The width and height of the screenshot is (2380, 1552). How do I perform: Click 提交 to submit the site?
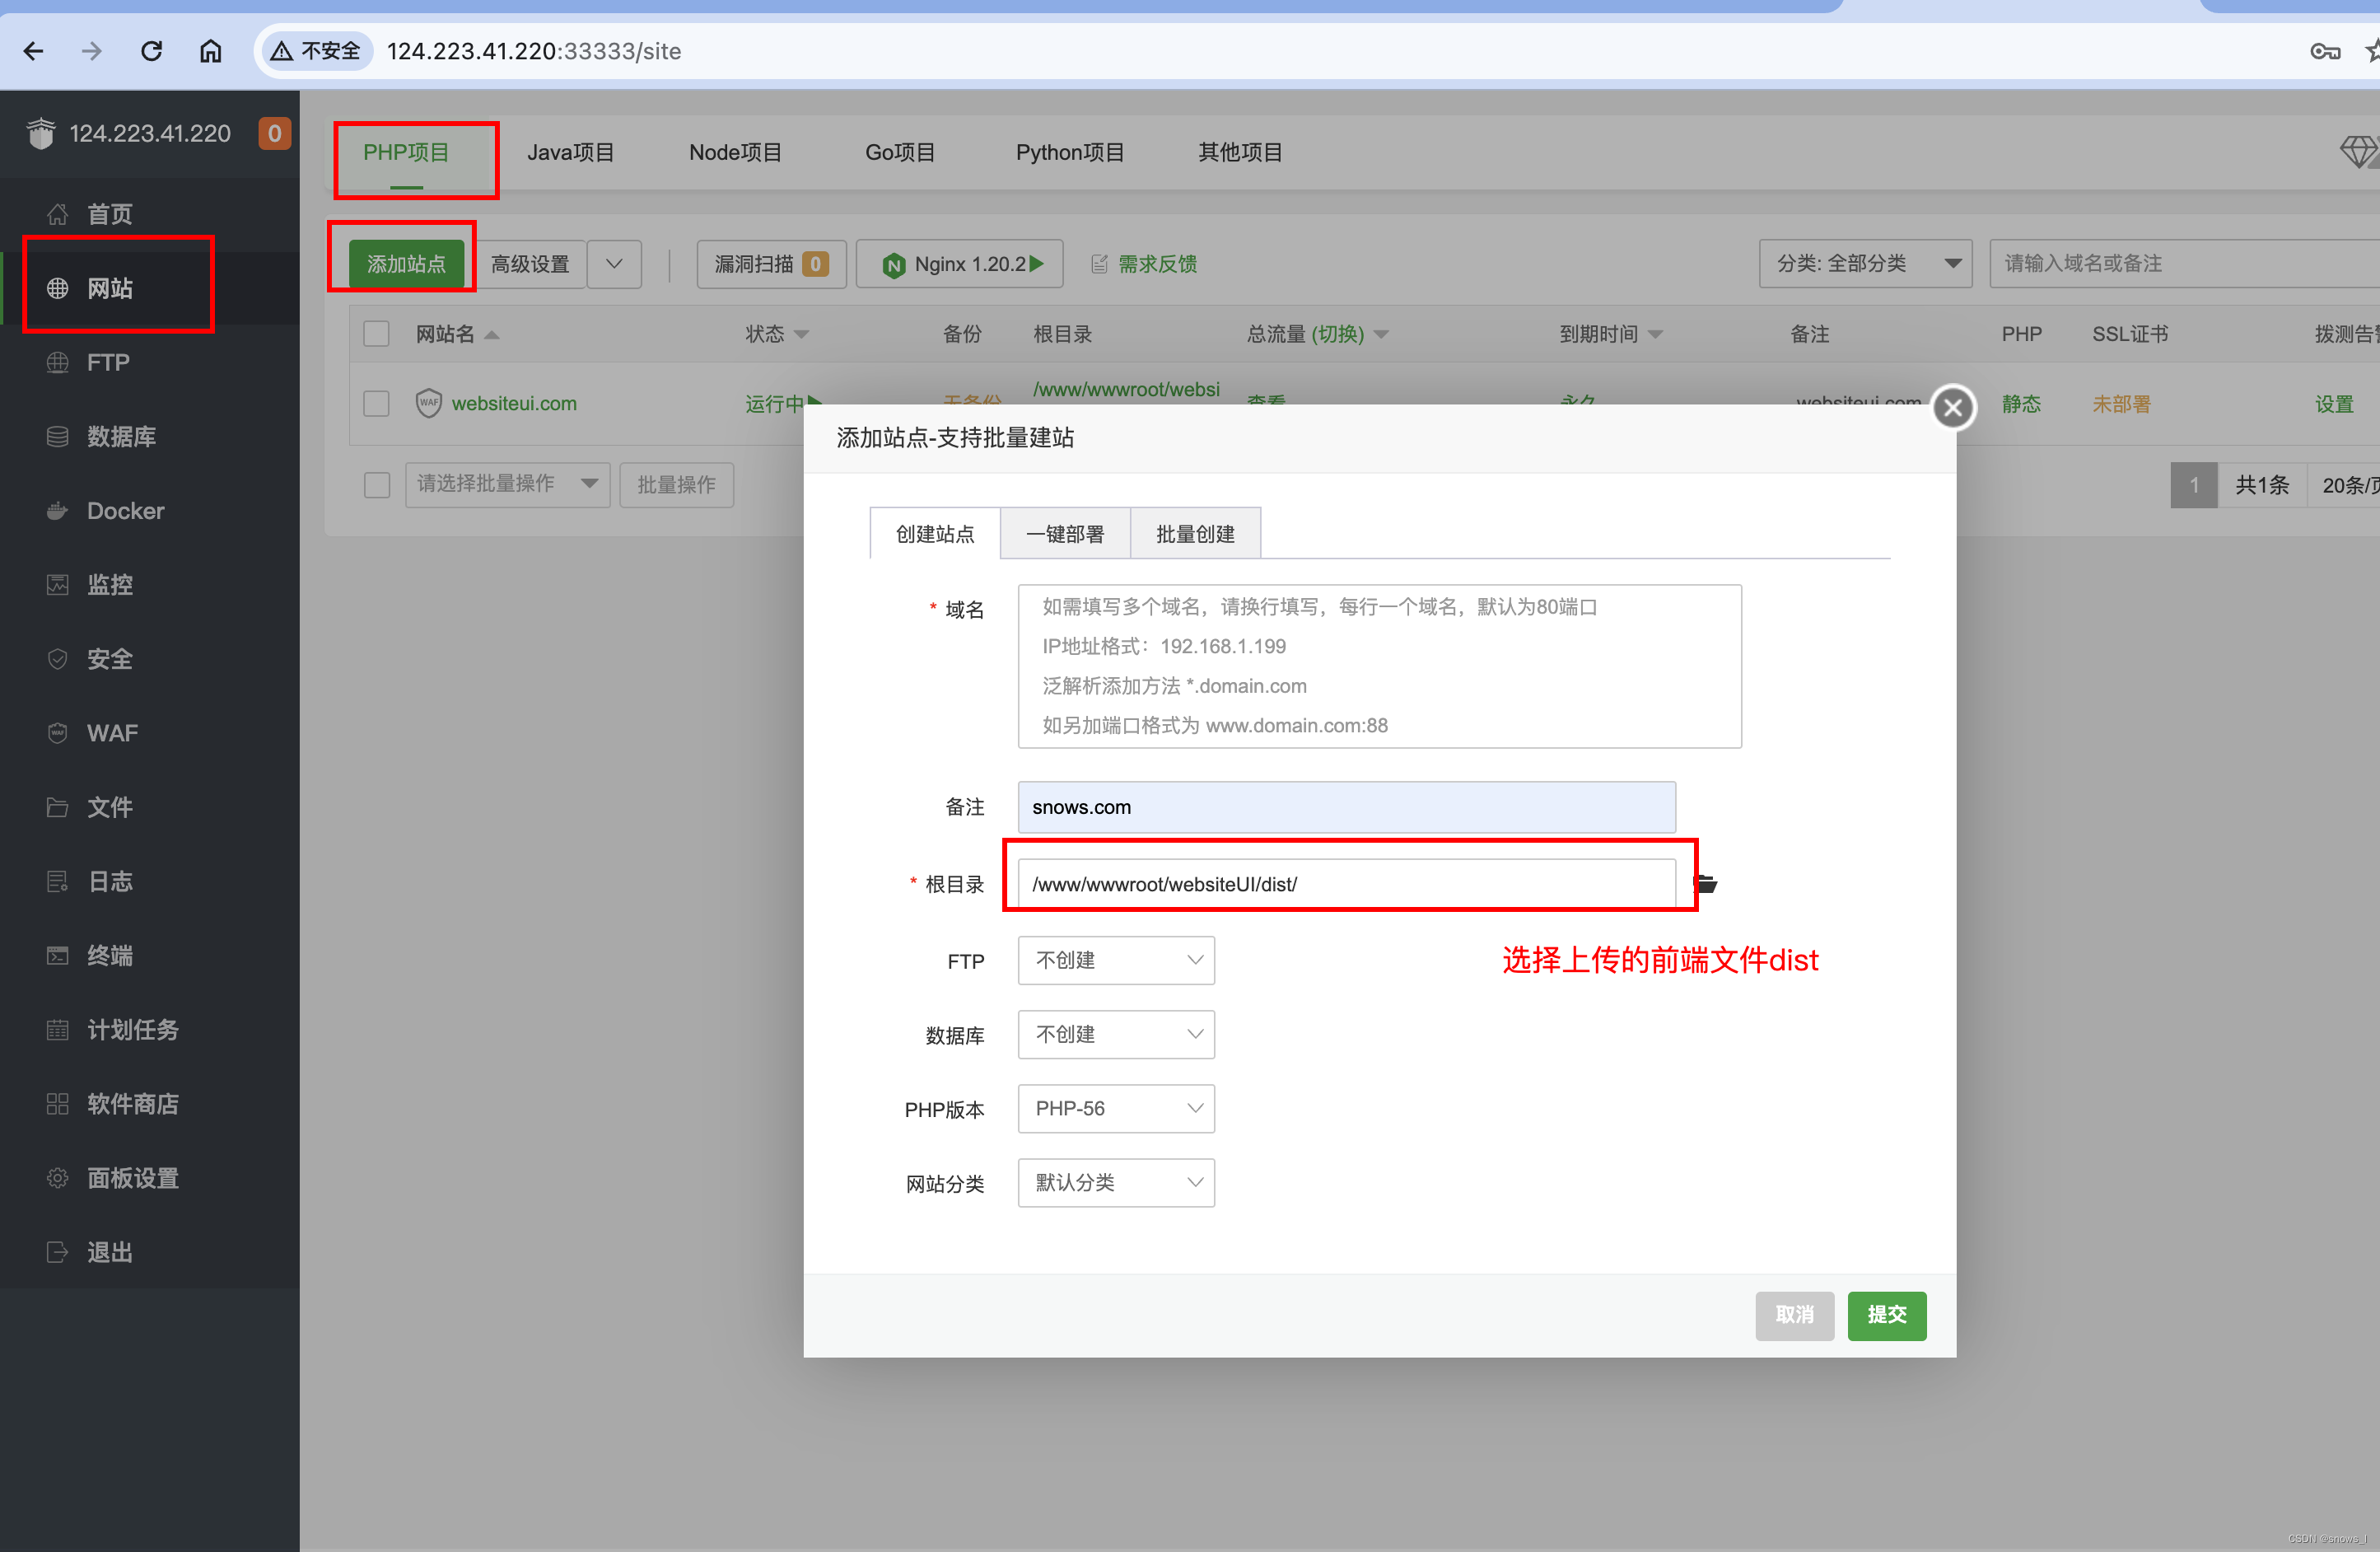coord(1886,1315)
